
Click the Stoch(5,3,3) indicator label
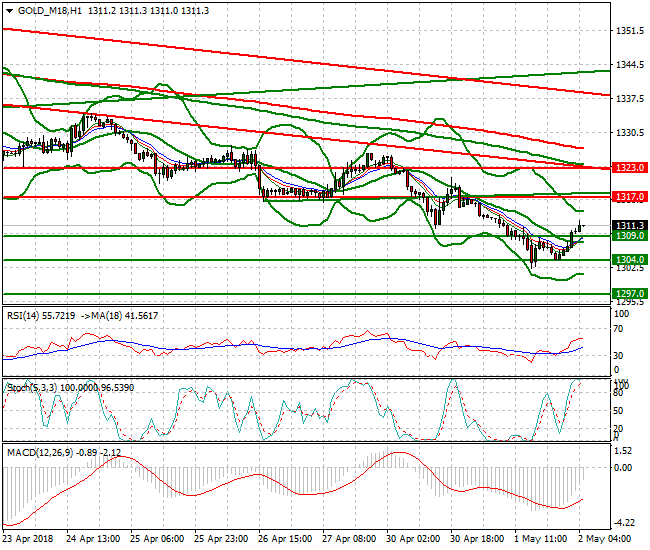(70, 388)
